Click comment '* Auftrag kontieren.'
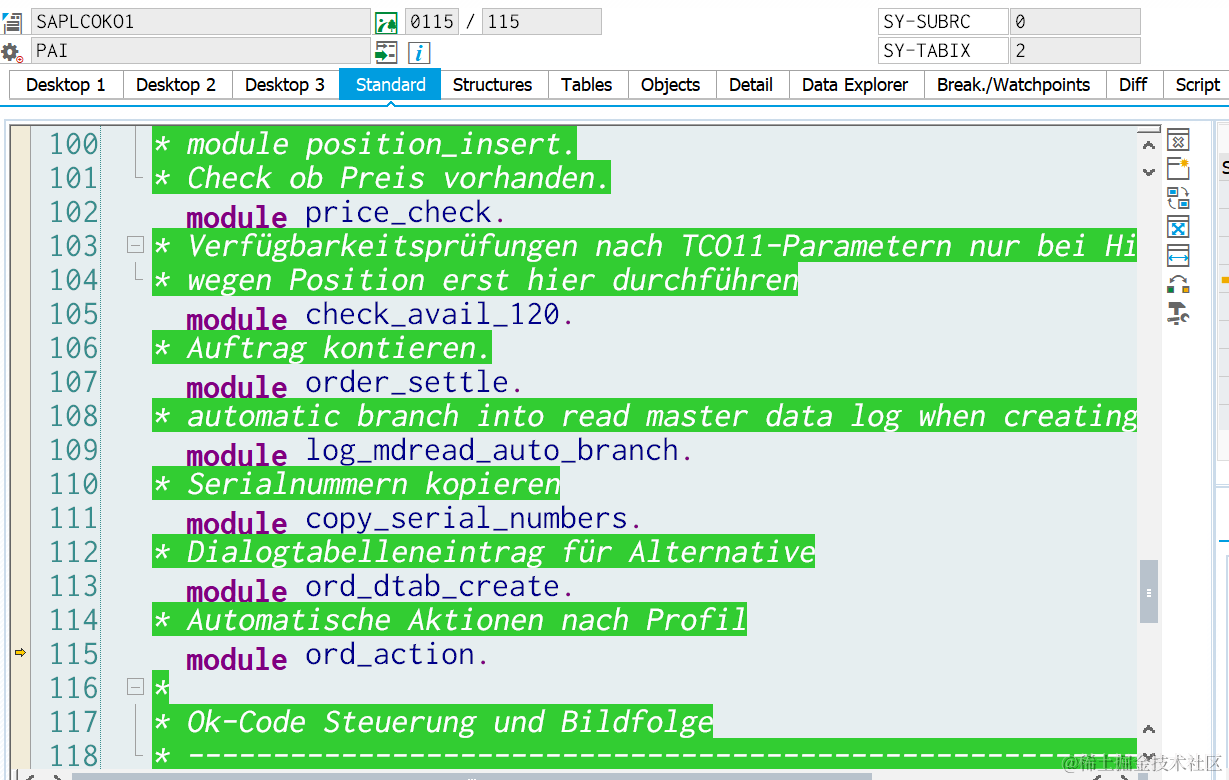Viewport: 1229px width, 780px height. click(x=322, y=349)
